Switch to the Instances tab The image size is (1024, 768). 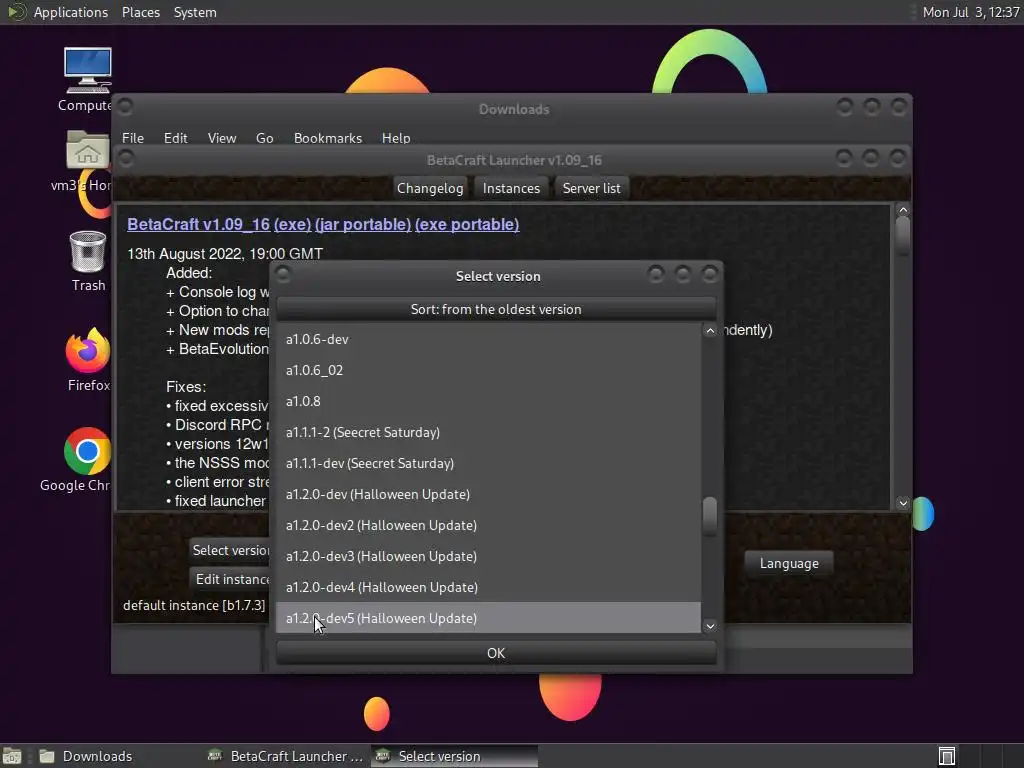[511, 188]
